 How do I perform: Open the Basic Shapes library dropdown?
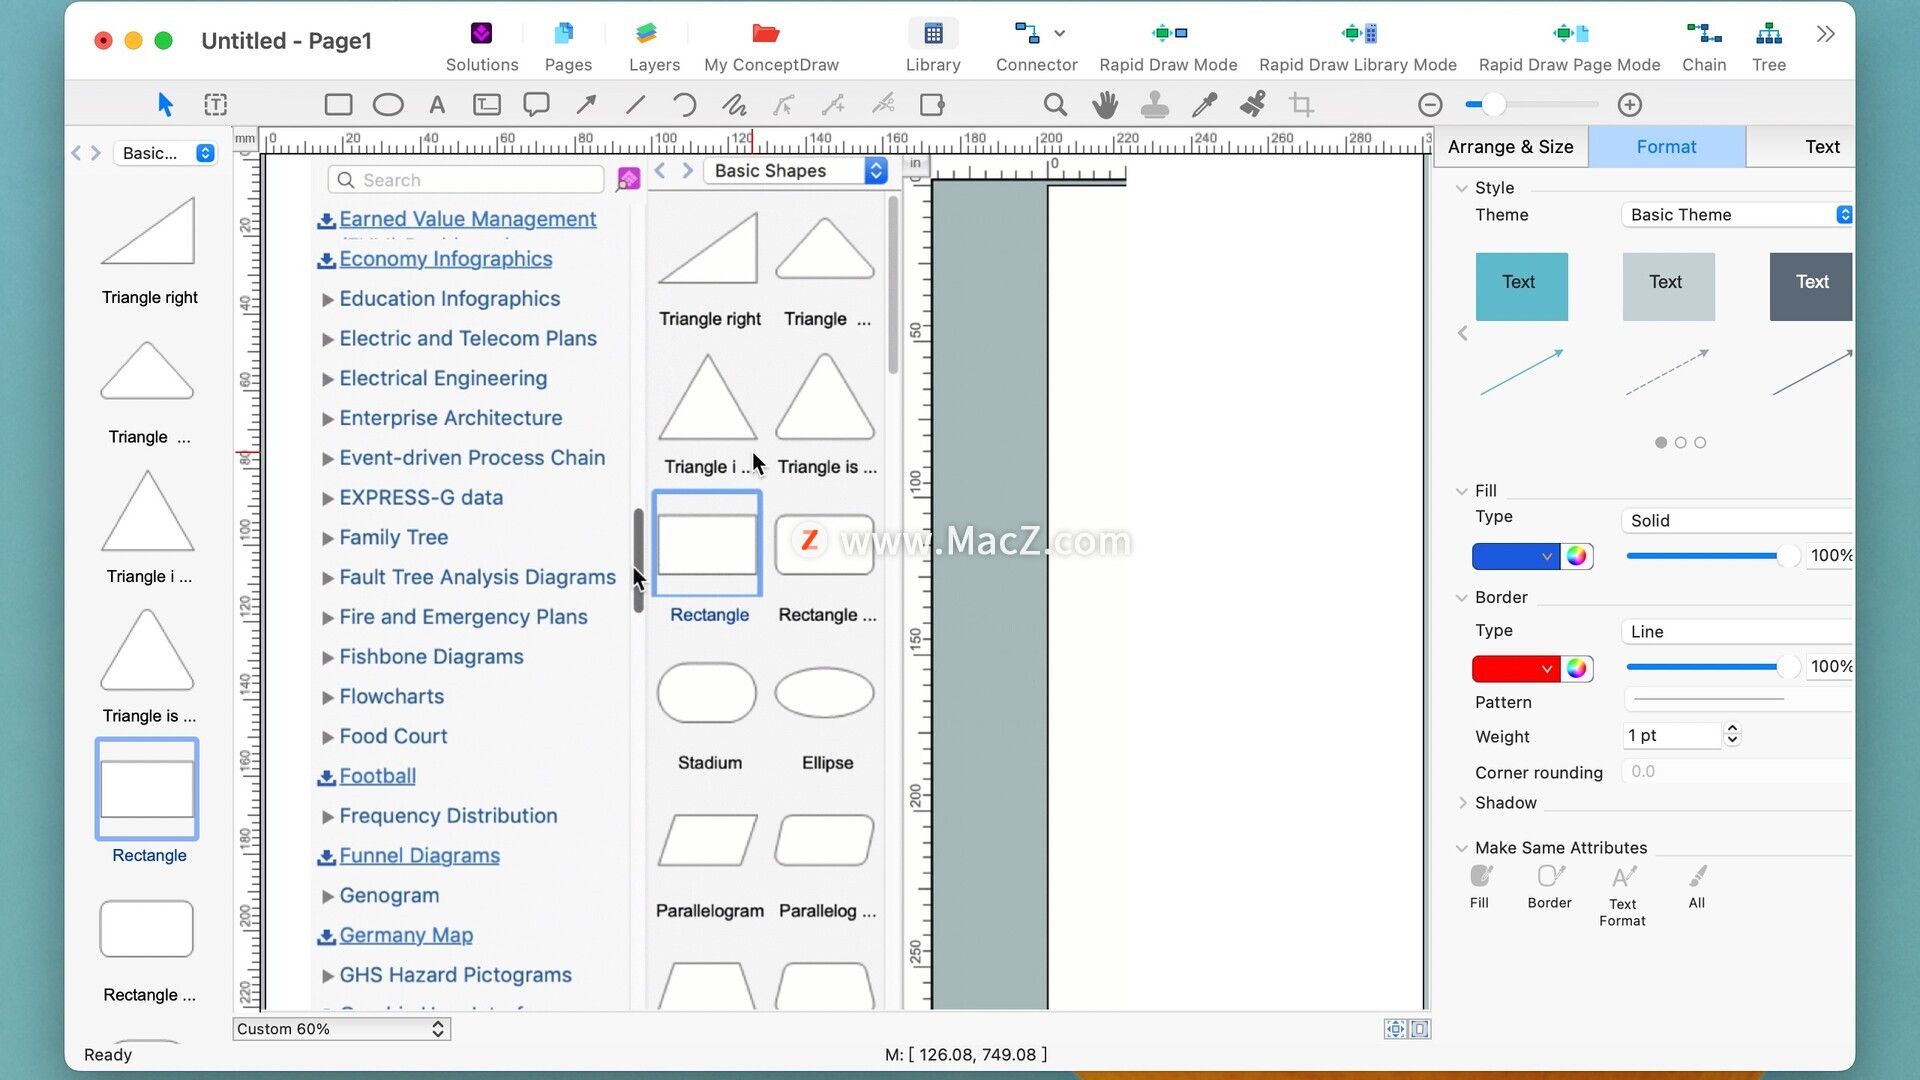tap(796, 171)
